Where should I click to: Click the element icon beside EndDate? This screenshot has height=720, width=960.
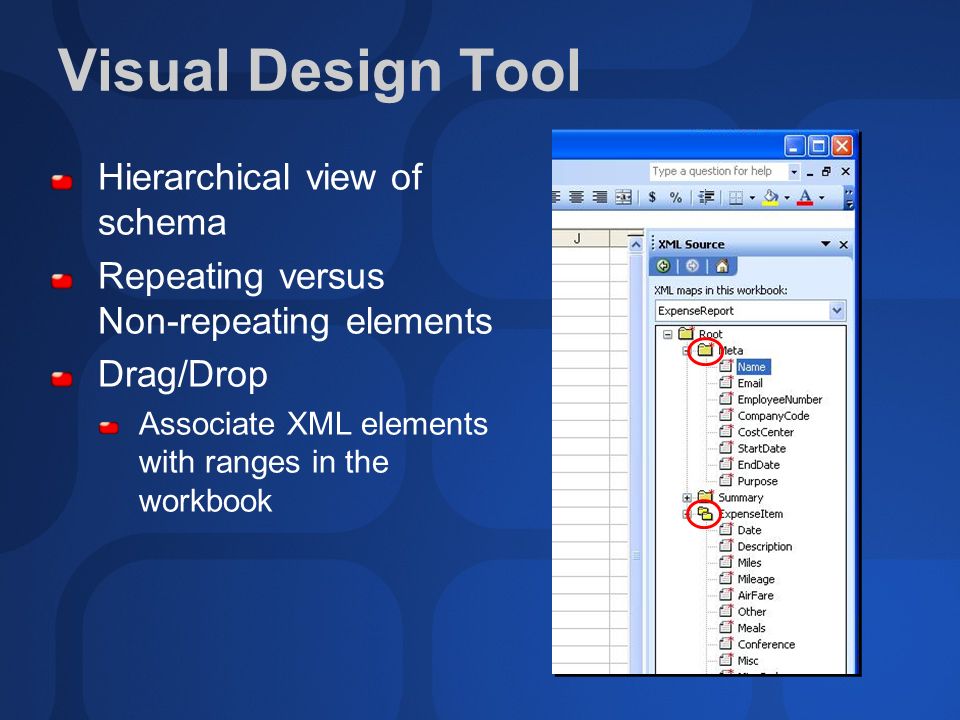coord(726,464)
